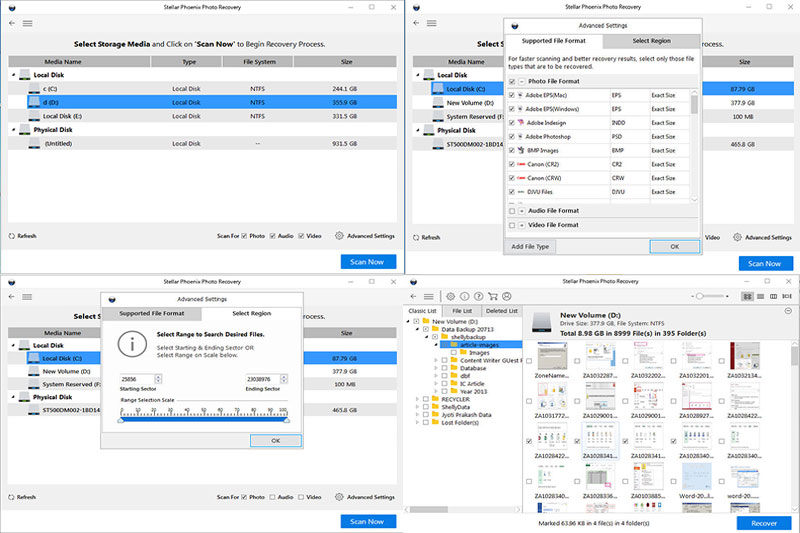Check the Audio File Format checkbox

coord(512,211)
